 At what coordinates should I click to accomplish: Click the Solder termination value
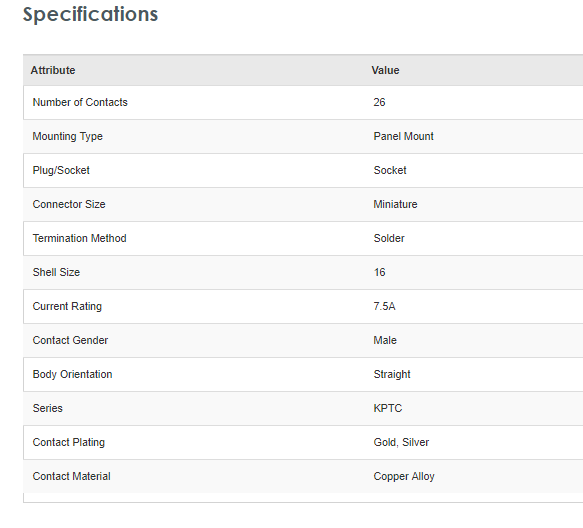pos(389,238)
